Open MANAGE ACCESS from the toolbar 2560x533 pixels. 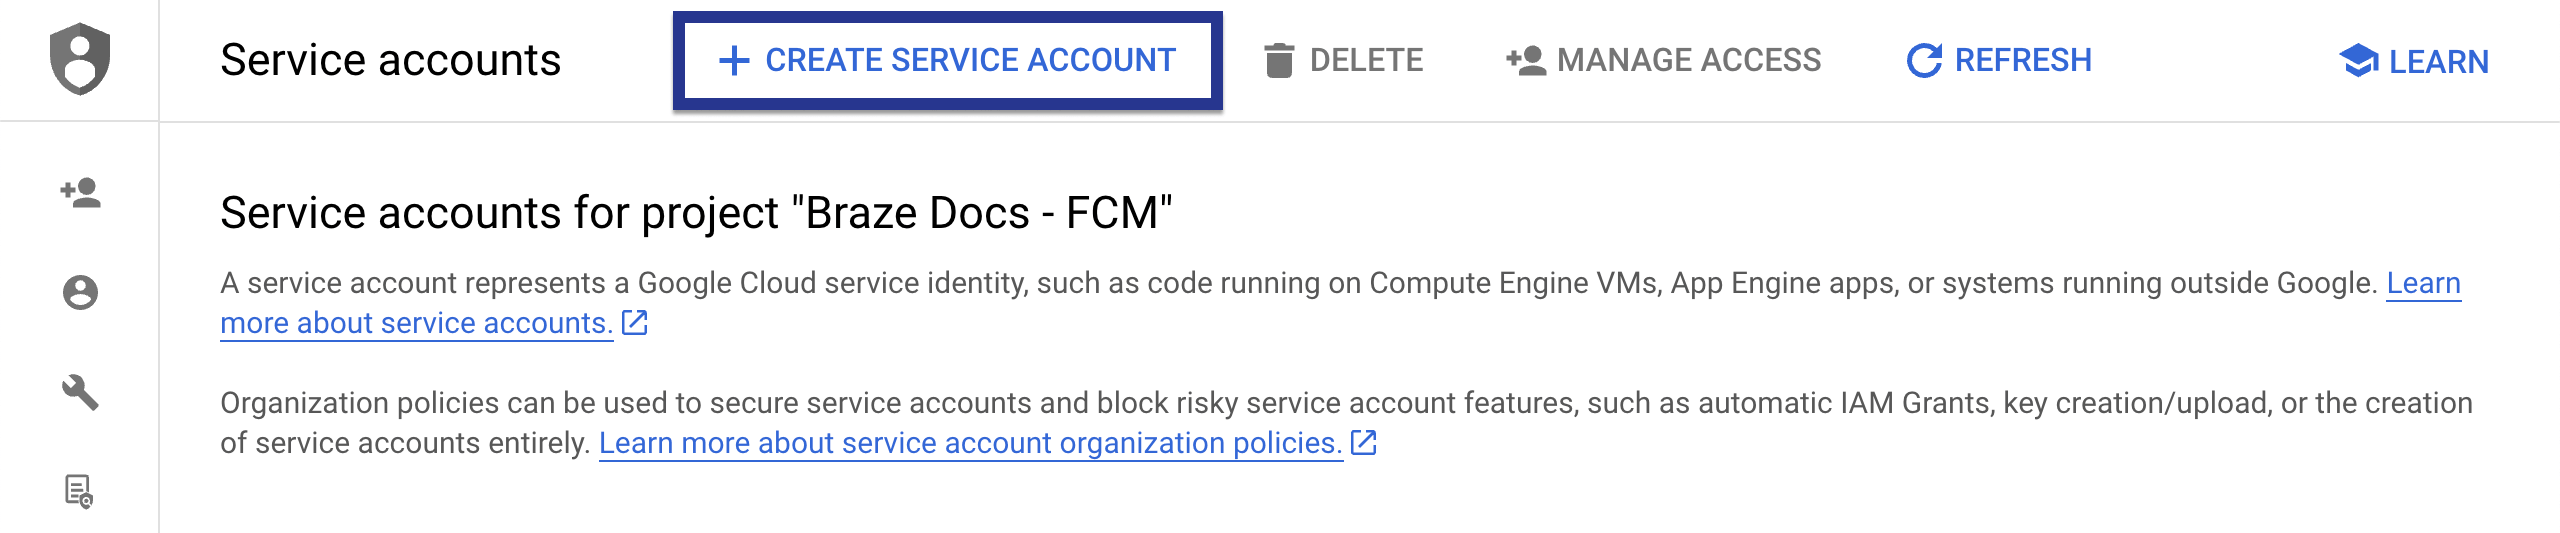point(1688,61)
